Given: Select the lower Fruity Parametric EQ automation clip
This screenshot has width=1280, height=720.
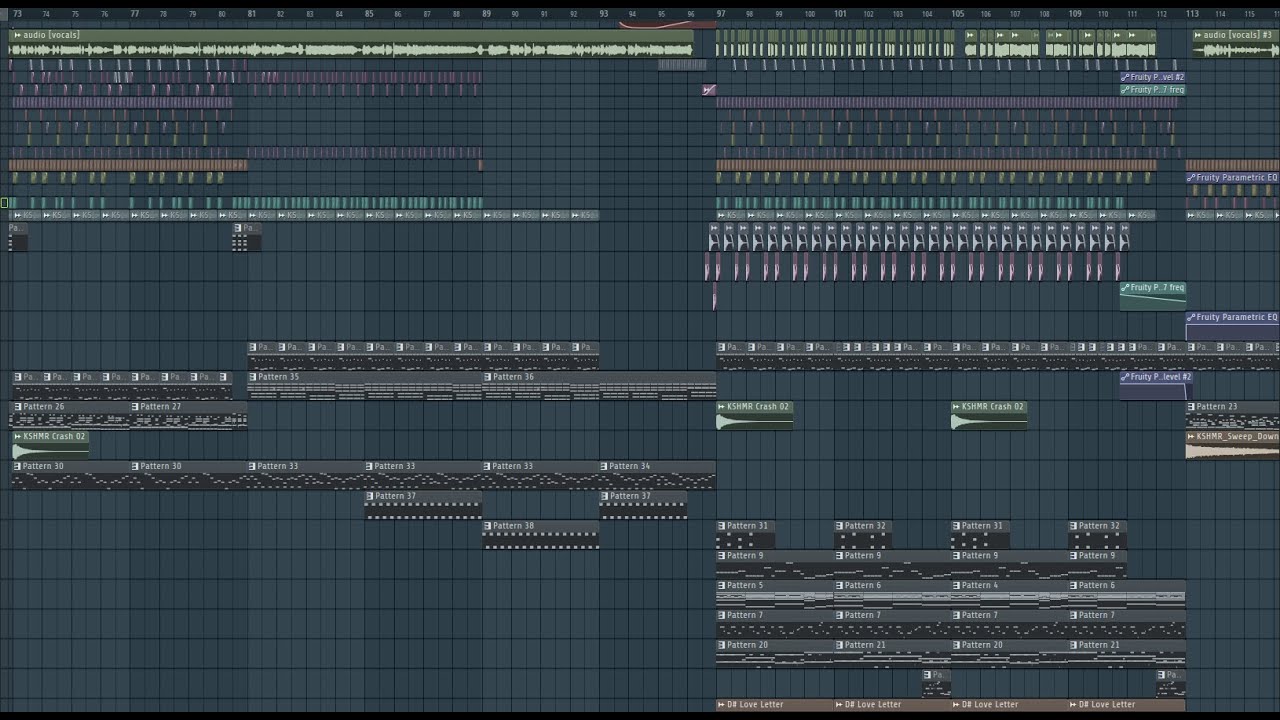Looking at the screenshot, I should pyautogui.click(x=1232, y=327).
